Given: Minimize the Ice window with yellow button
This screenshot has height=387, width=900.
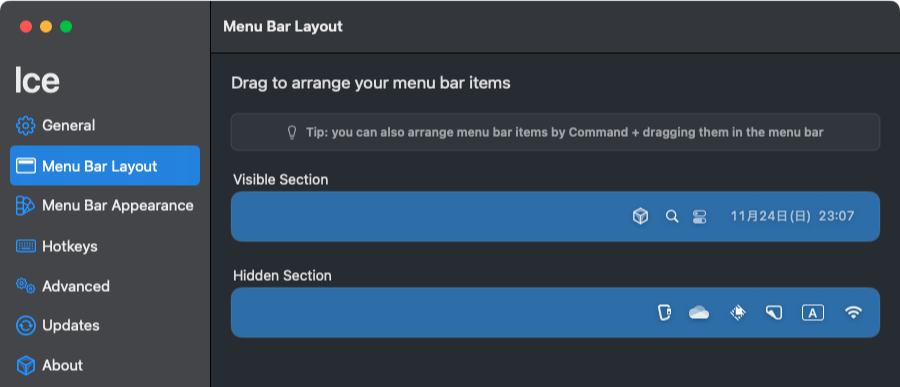Looking at the screenshot, I should [46, 26].
